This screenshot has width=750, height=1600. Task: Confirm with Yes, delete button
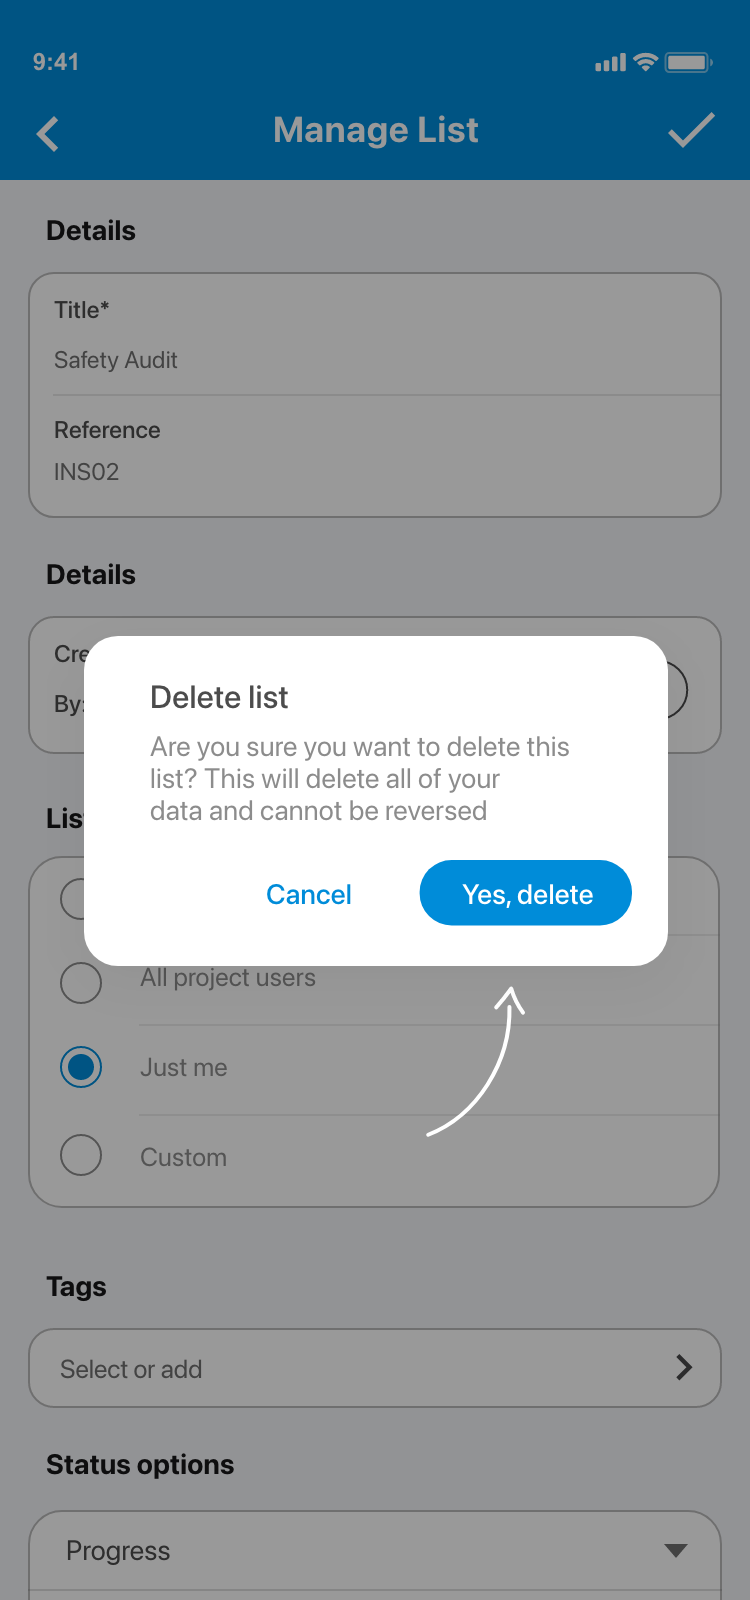(526, 893)
